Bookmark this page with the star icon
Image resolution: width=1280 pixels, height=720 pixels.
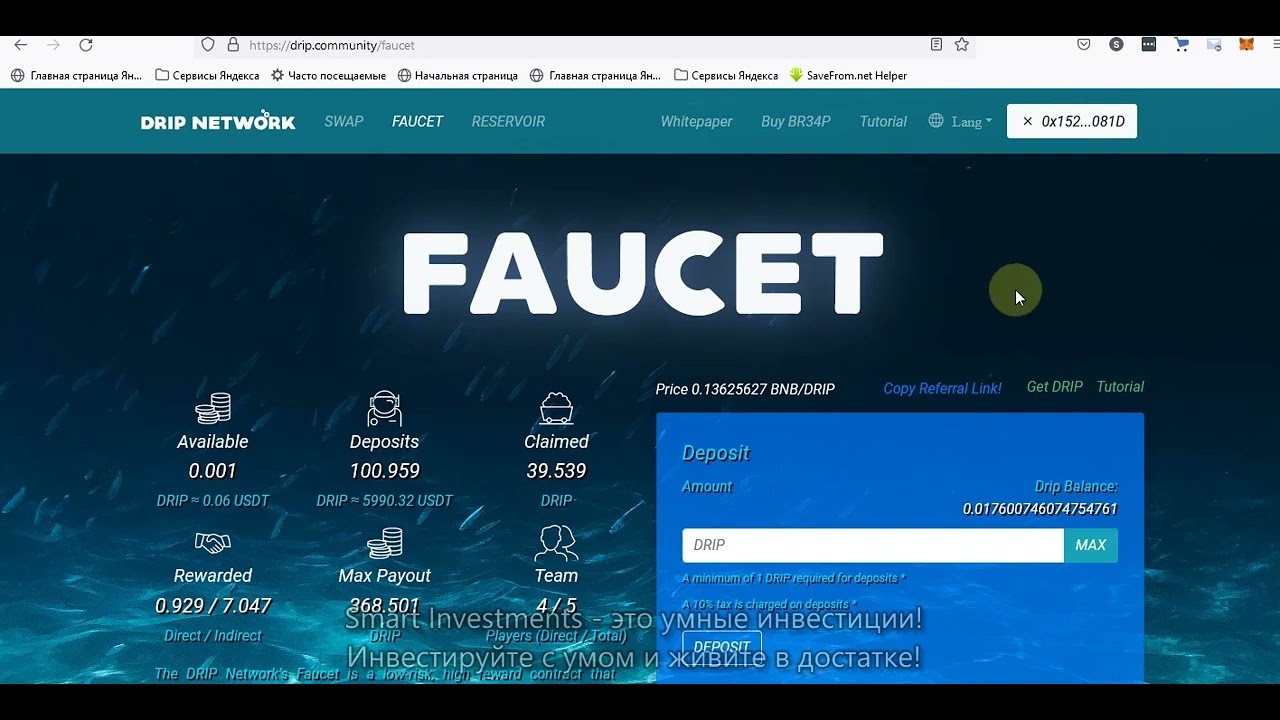(962, 45)
